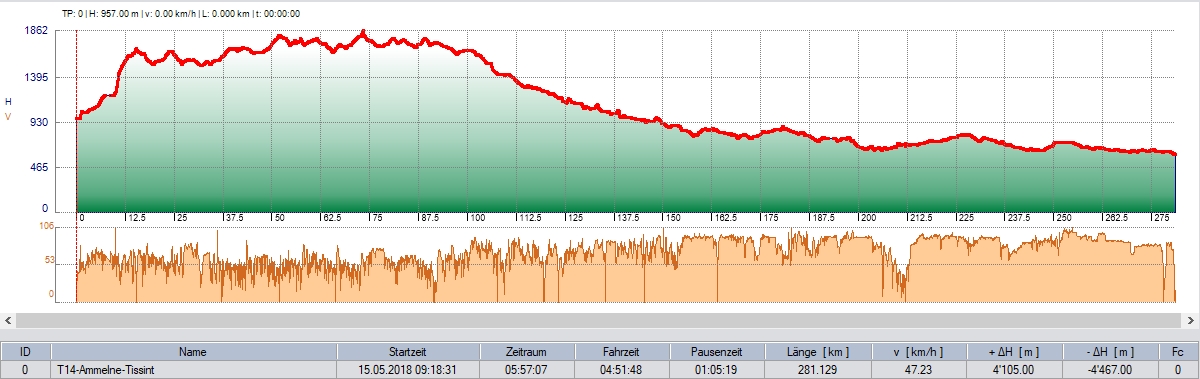Select length value 281.129

[819, 370]
